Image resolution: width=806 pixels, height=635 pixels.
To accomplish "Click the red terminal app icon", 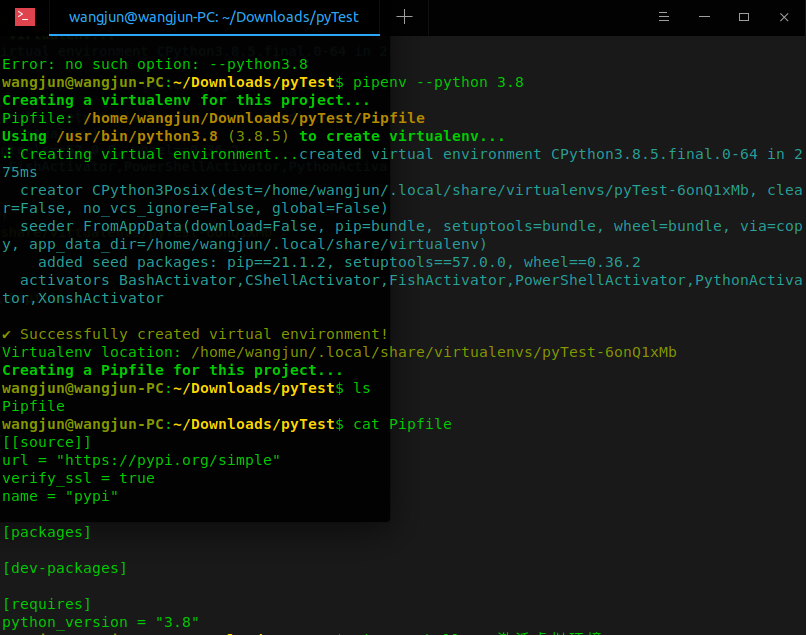I will [25, 17].
